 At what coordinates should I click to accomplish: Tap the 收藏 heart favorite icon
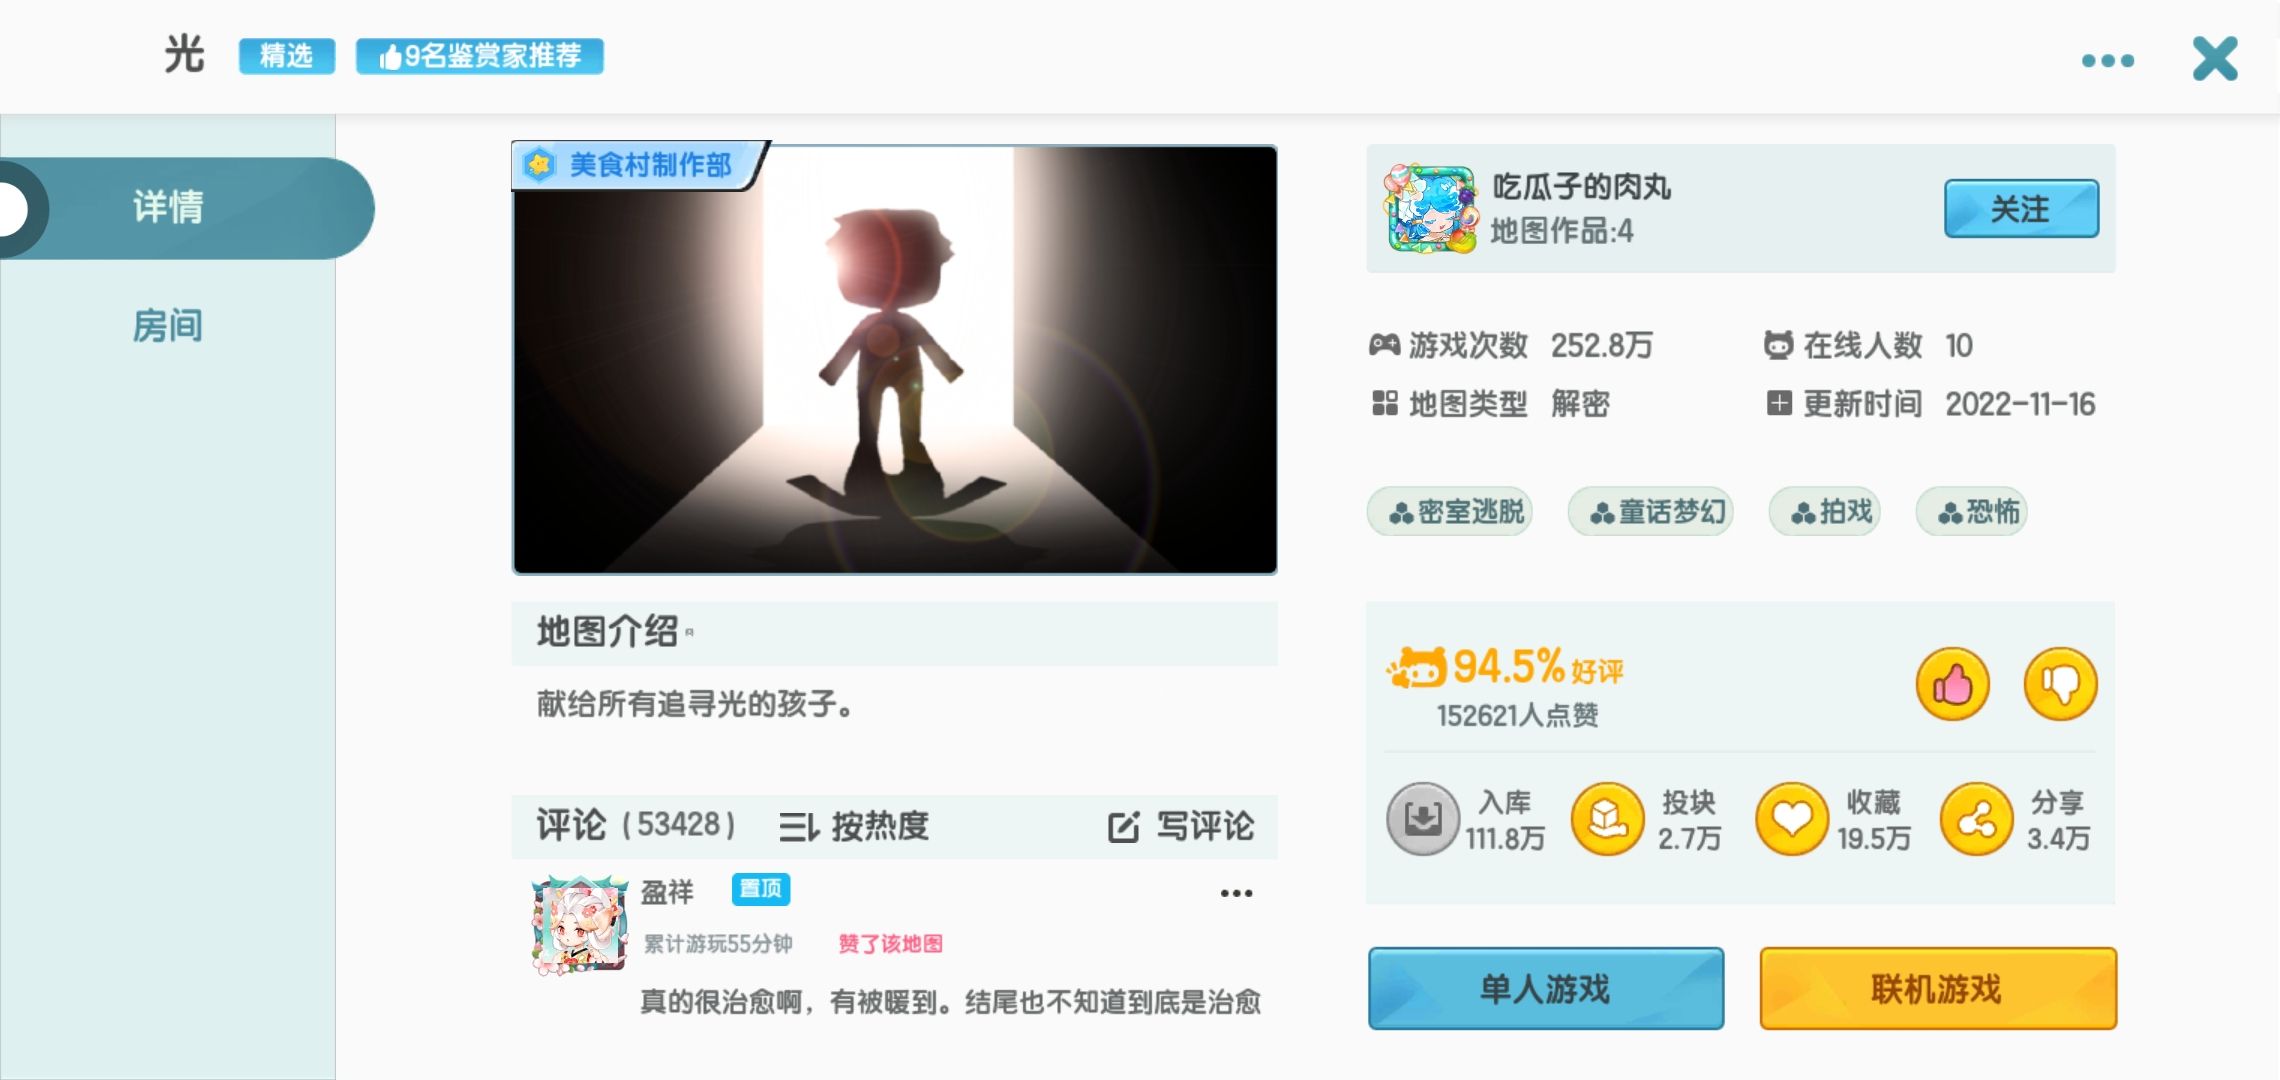(1792, 819)
